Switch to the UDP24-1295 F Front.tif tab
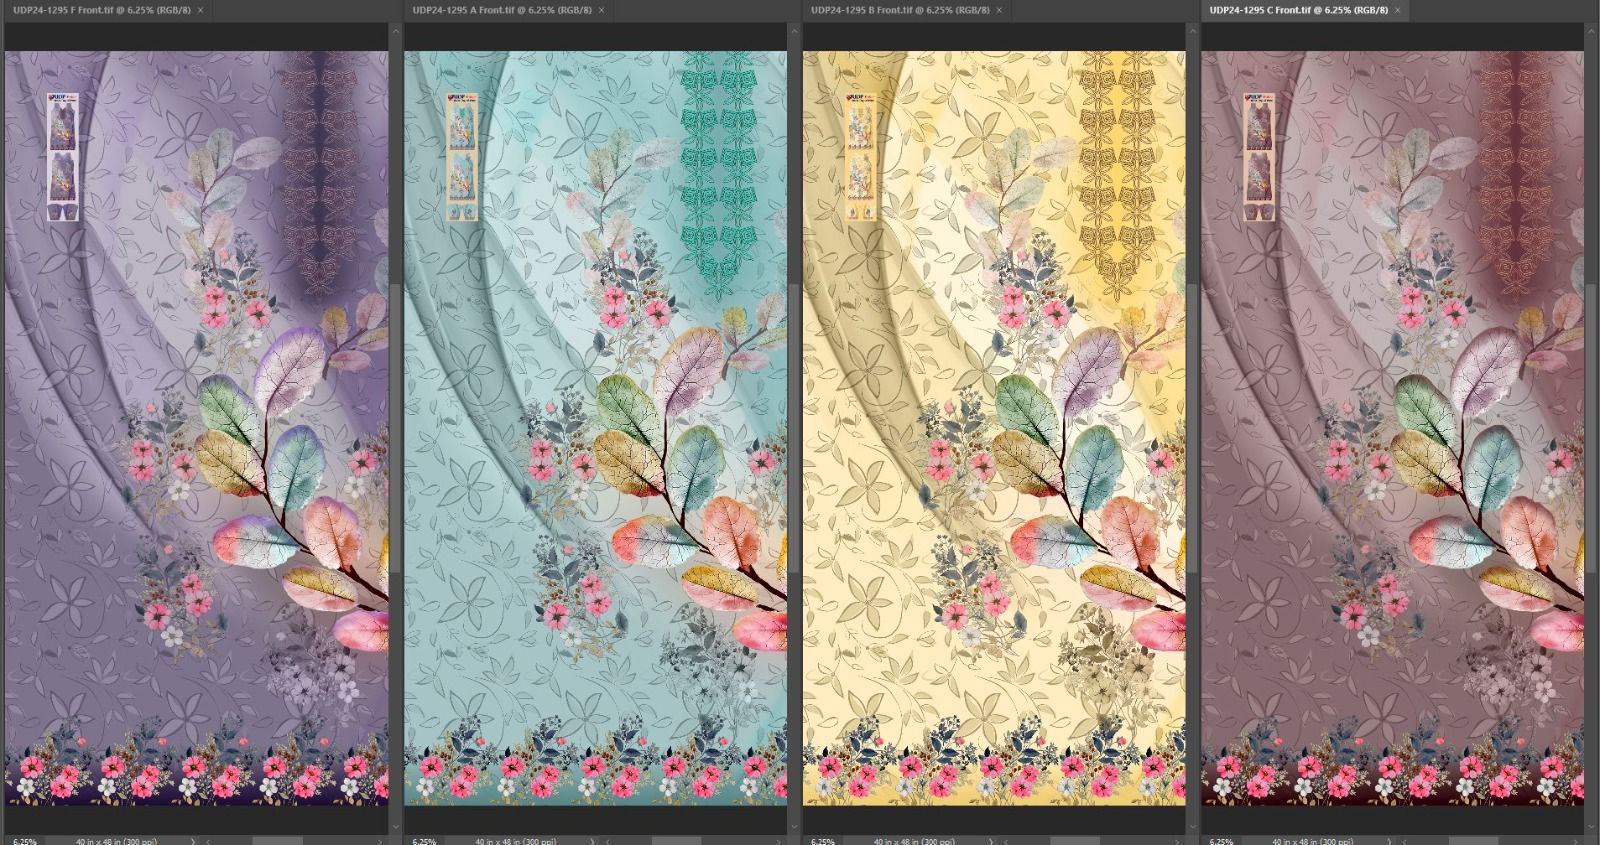 pos(99,10)
